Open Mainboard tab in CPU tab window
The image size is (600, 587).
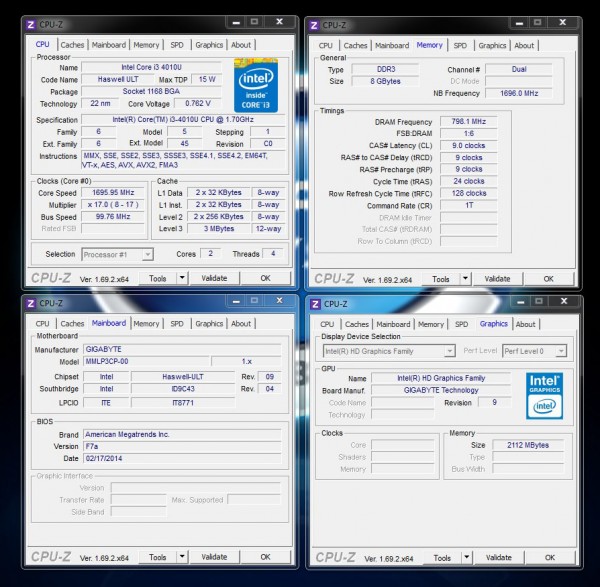pos(109,45)
